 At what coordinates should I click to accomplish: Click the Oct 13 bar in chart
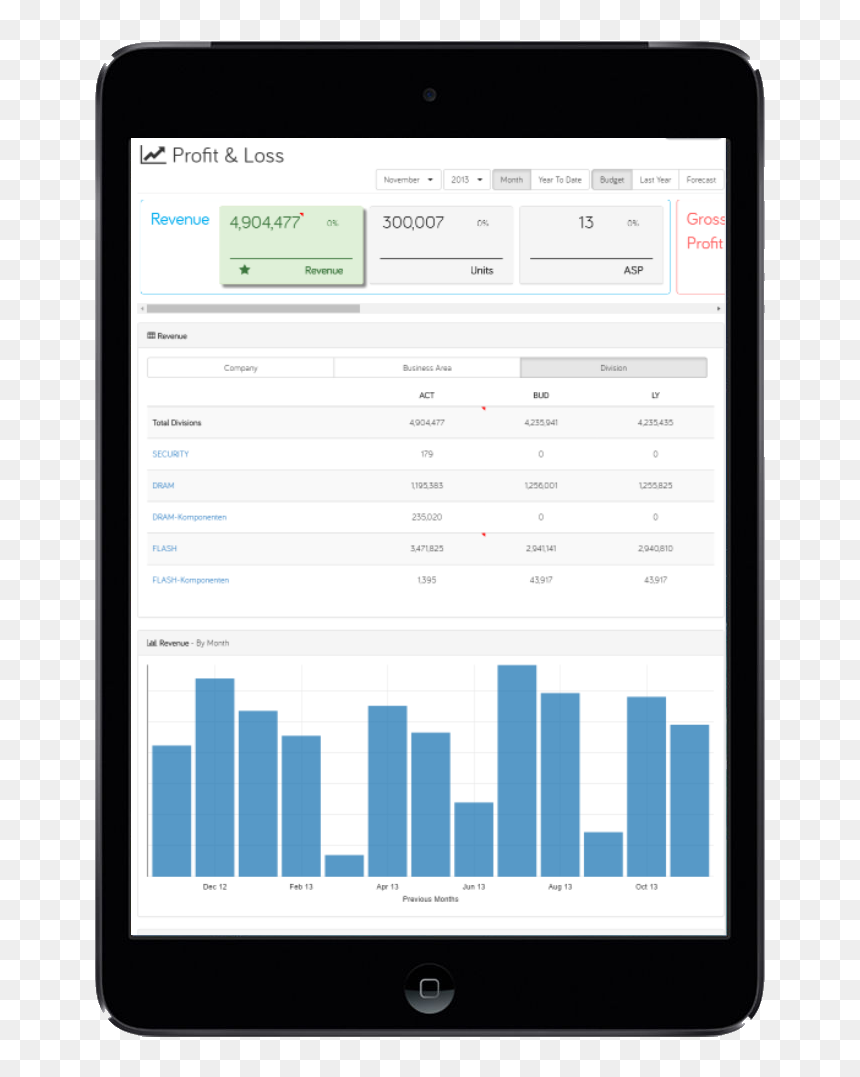click(646, 786)
